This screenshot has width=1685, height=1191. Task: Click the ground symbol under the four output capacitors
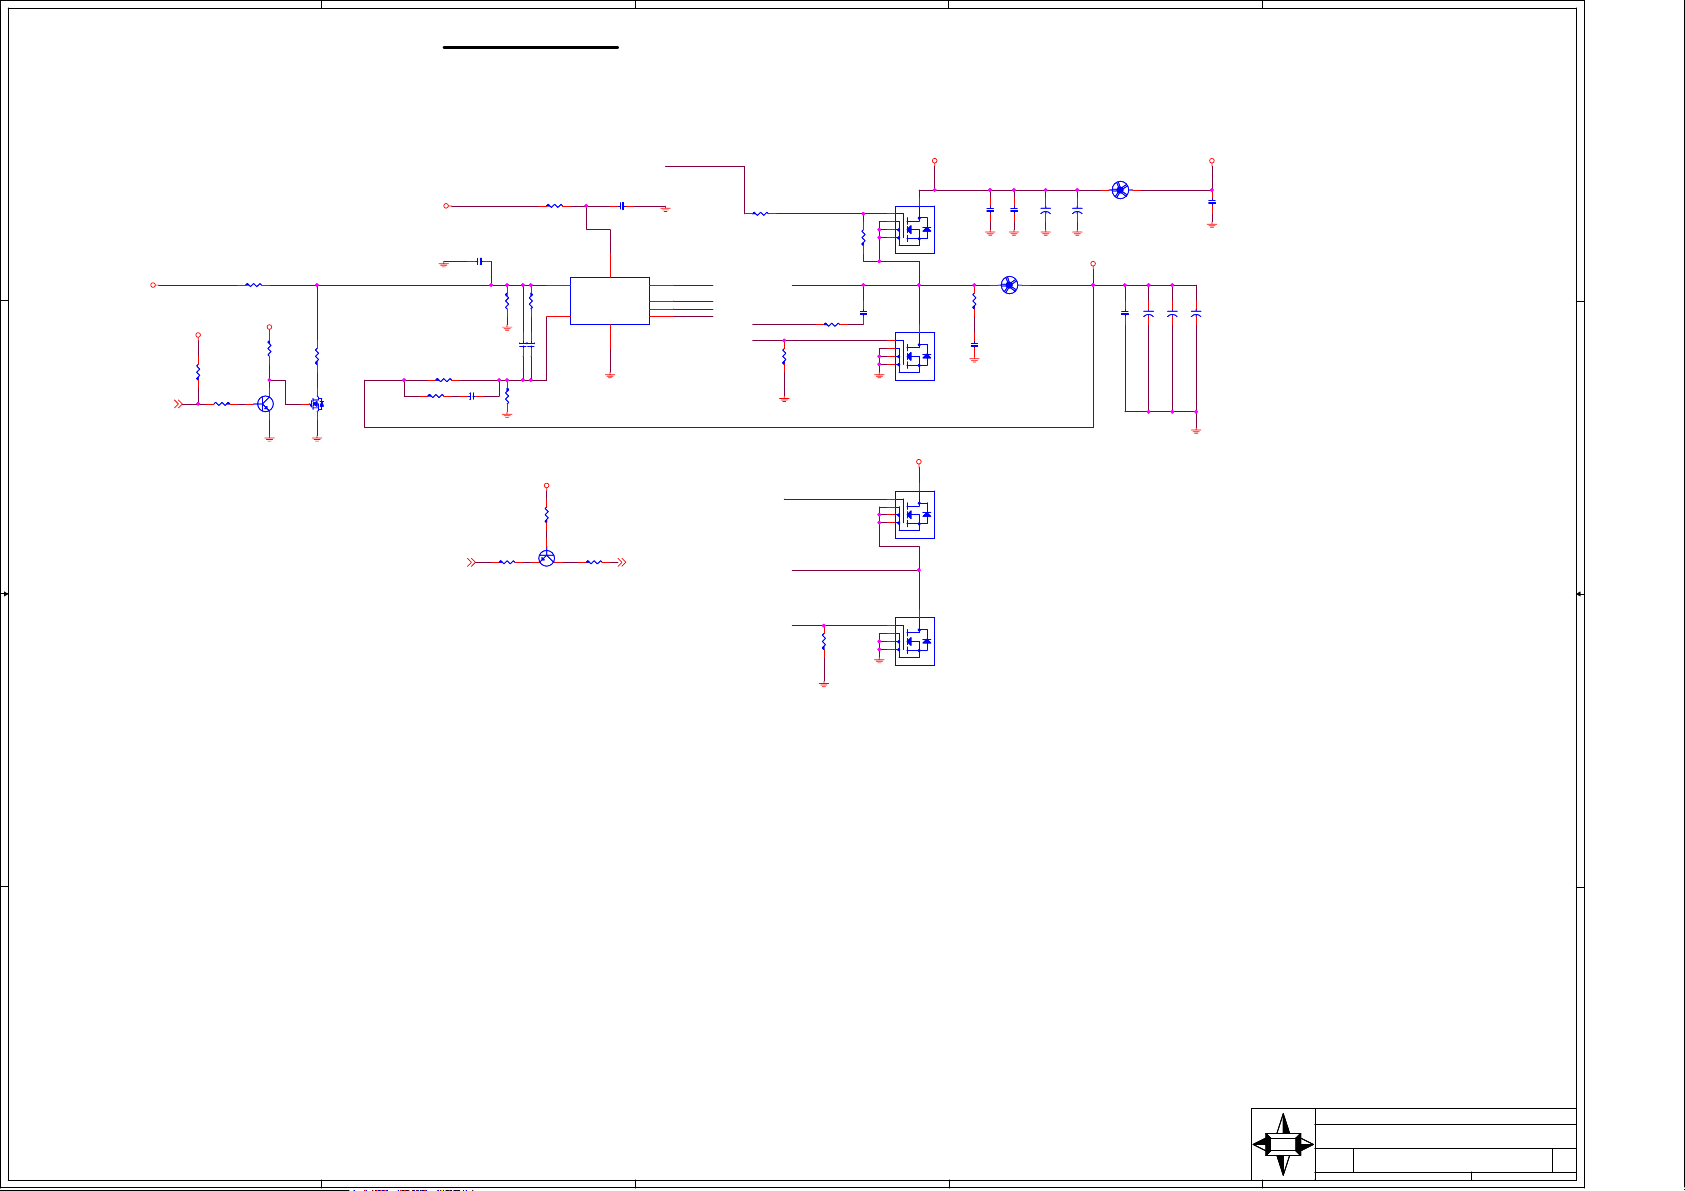(x=1196, y=430)
